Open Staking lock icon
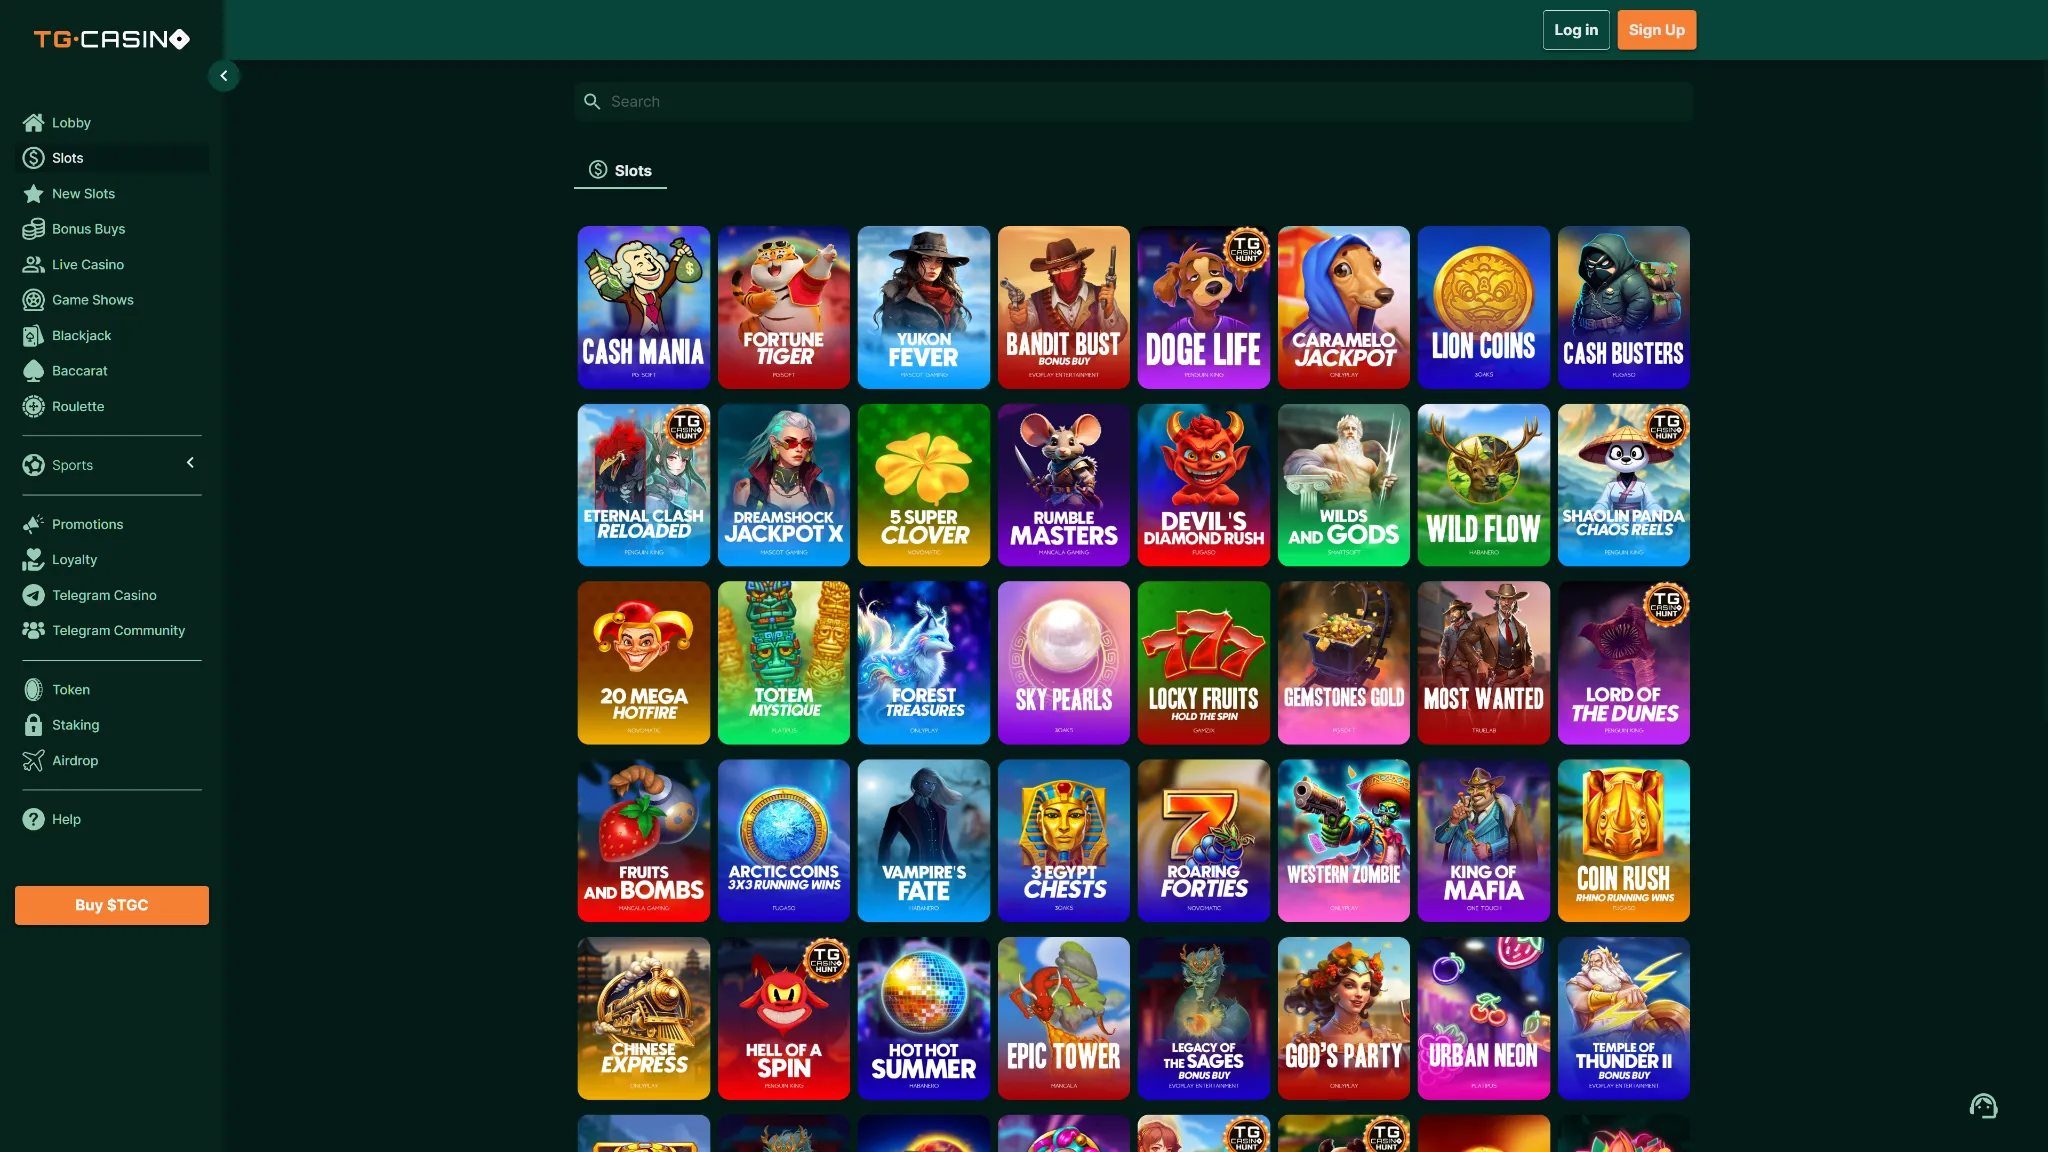 (34, 725)
